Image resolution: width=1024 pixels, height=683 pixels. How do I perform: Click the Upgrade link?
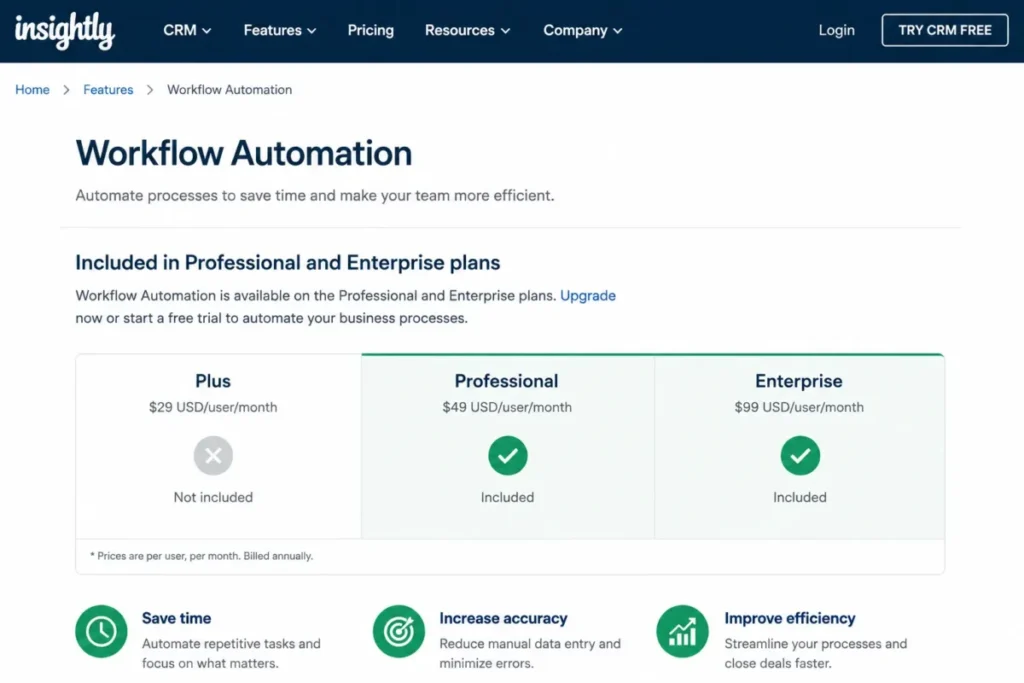[x=588, y=295]
